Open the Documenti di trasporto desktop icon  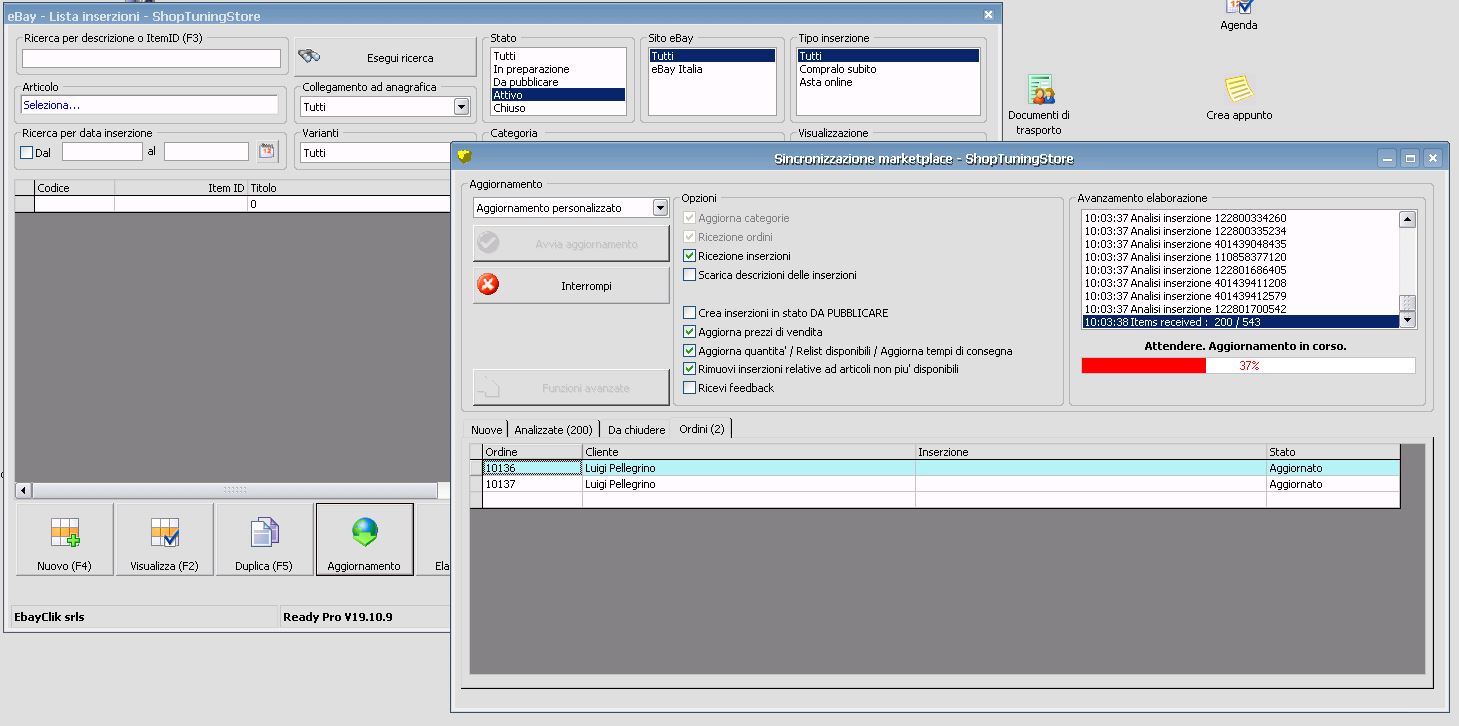[1039, 105]
